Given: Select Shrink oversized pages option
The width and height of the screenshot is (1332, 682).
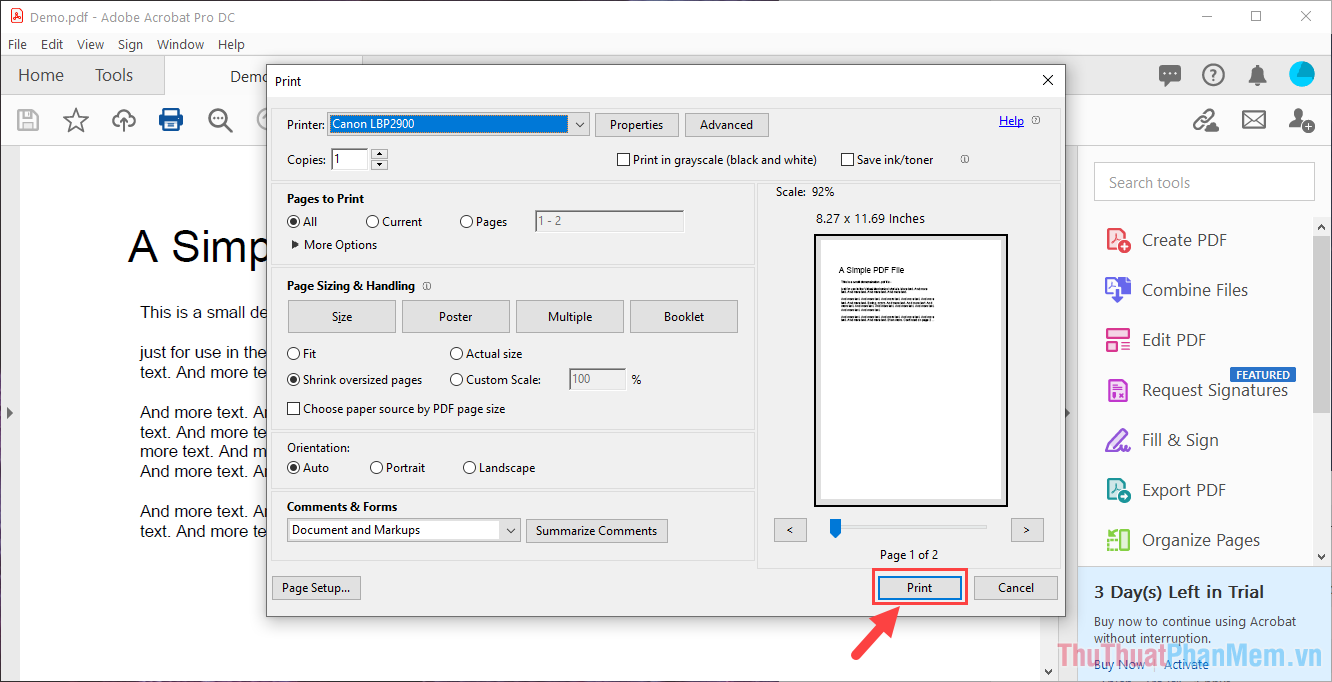Looking at the screenshot, I should [x=294, y=380].
